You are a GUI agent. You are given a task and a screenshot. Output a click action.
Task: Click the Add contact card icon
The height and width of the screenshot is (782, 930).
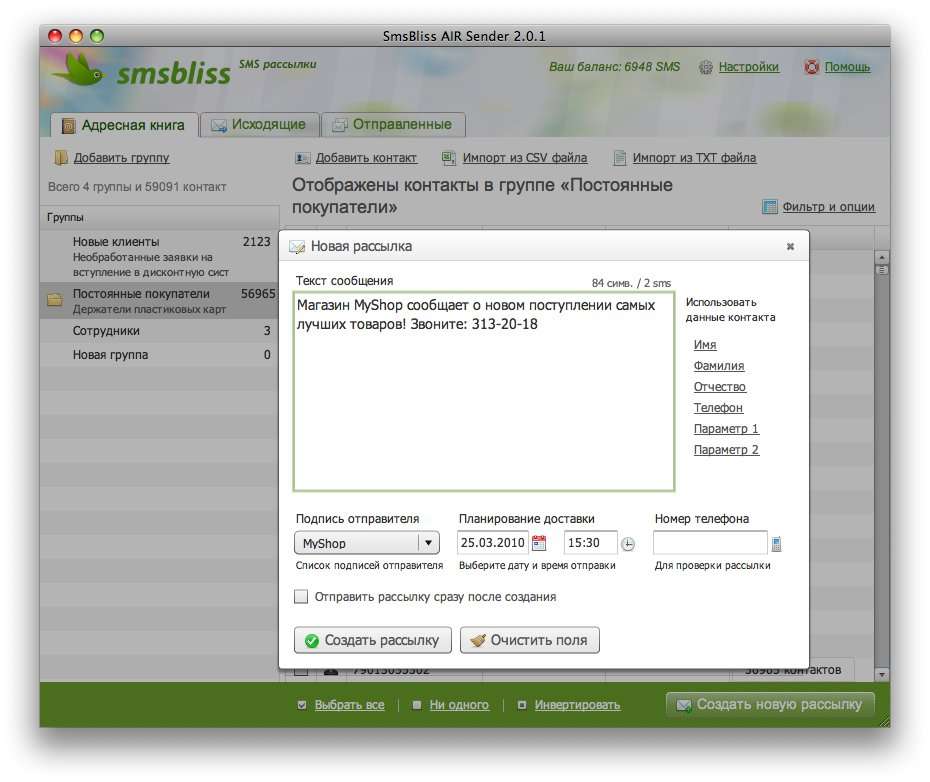302,158
